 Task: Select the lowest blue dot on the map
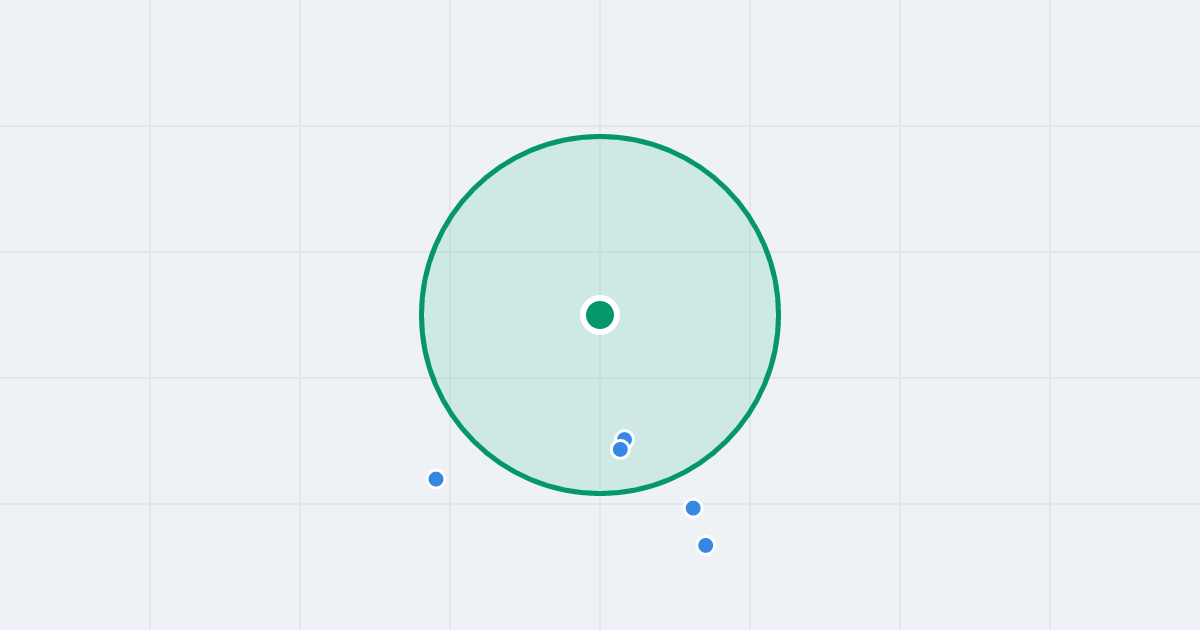coord(706,545)
